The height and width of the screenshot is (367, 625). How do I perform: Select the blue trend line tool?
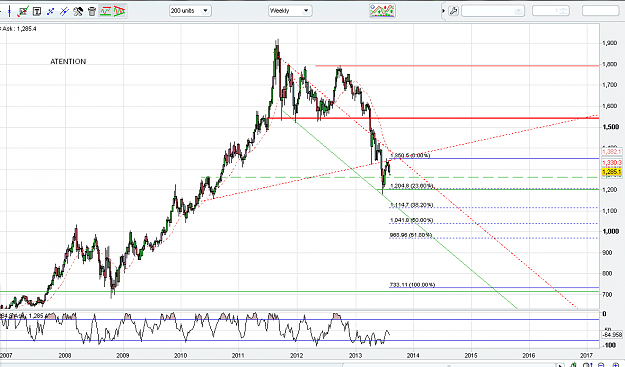(64, 11)
